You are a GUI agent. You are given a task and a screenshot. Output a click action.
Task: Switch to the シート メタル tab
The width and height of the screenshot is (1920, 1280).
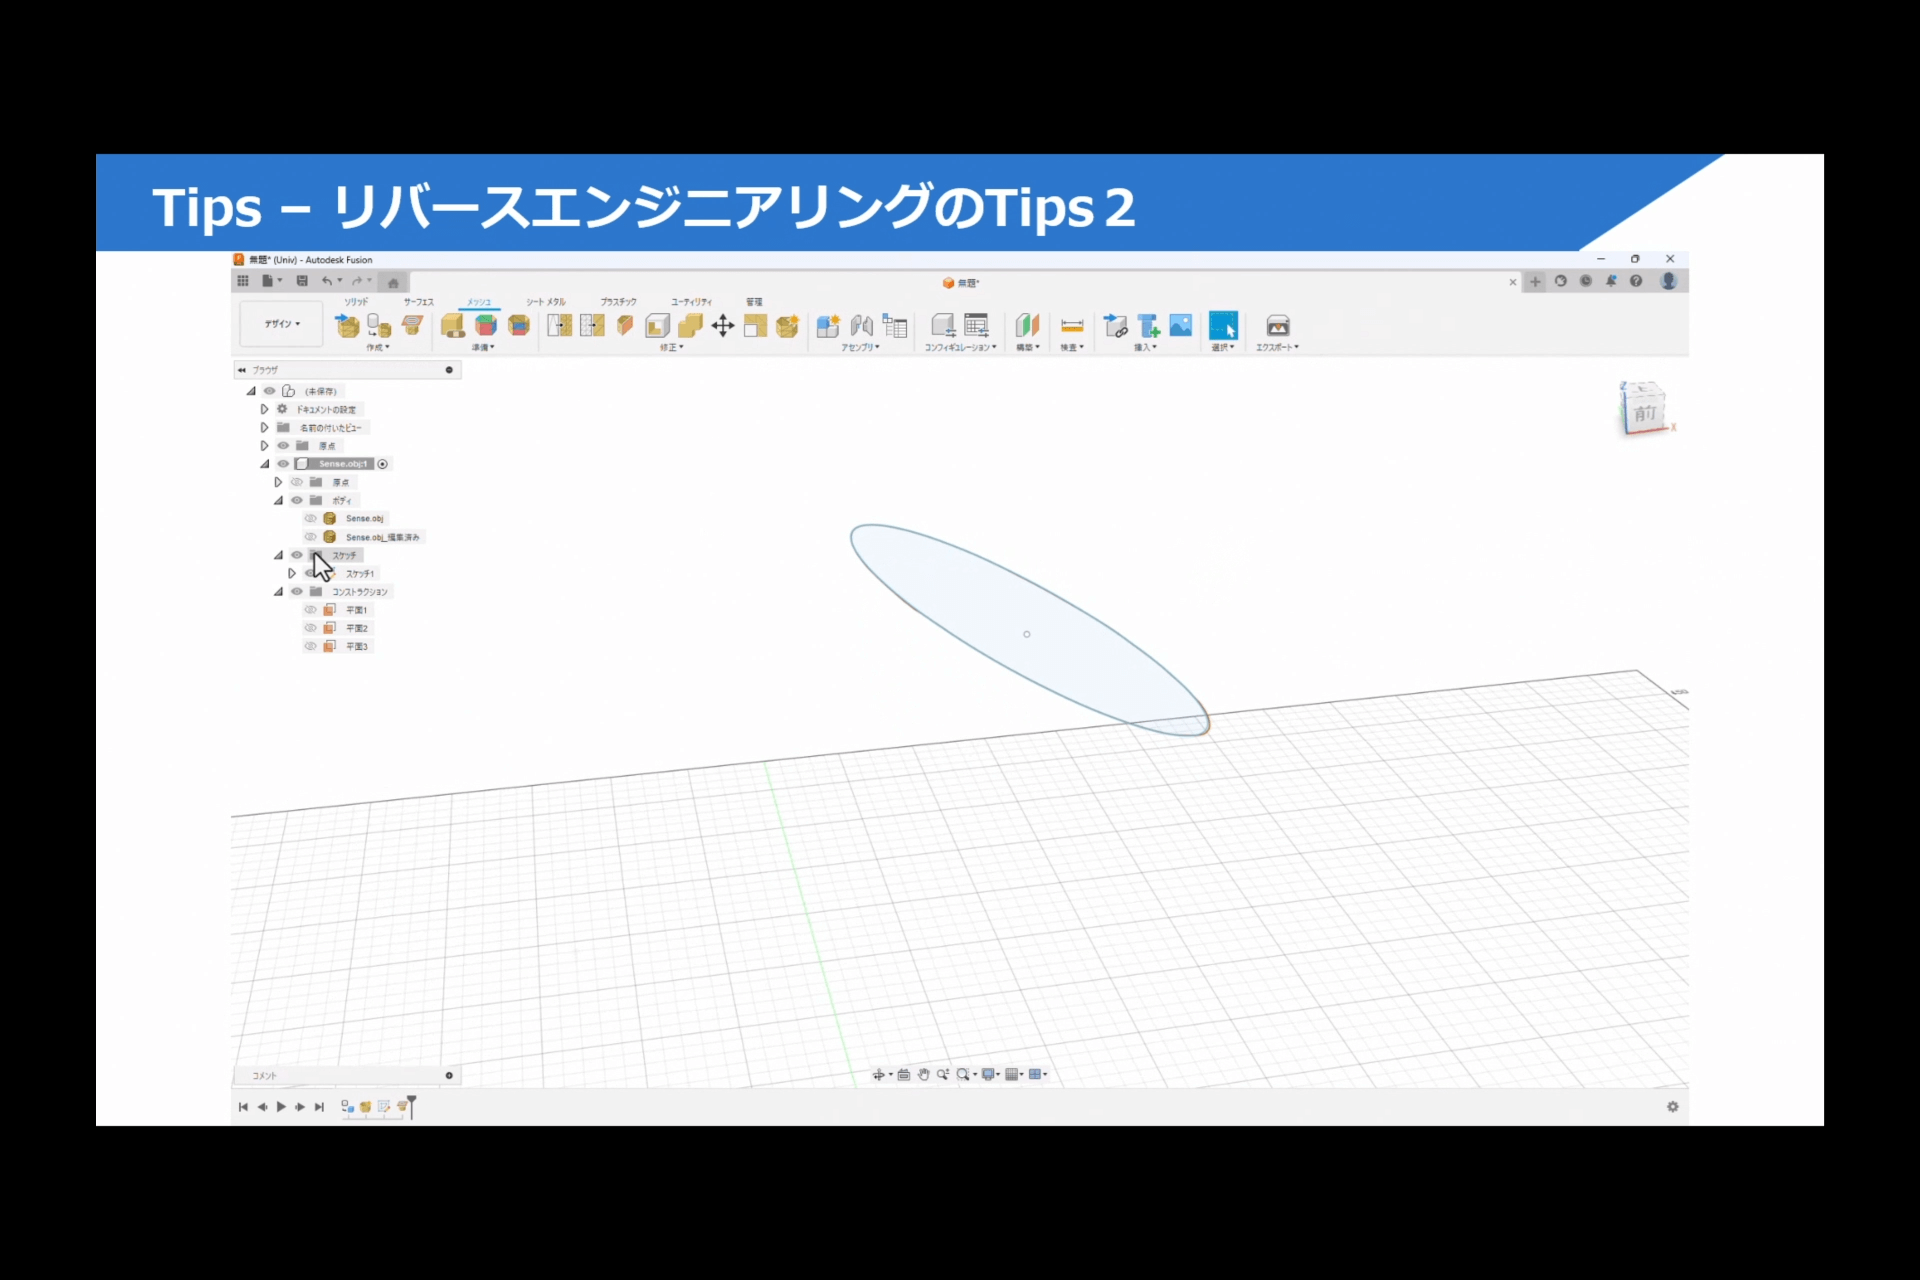pyautogui.click(x=546, y=301)
